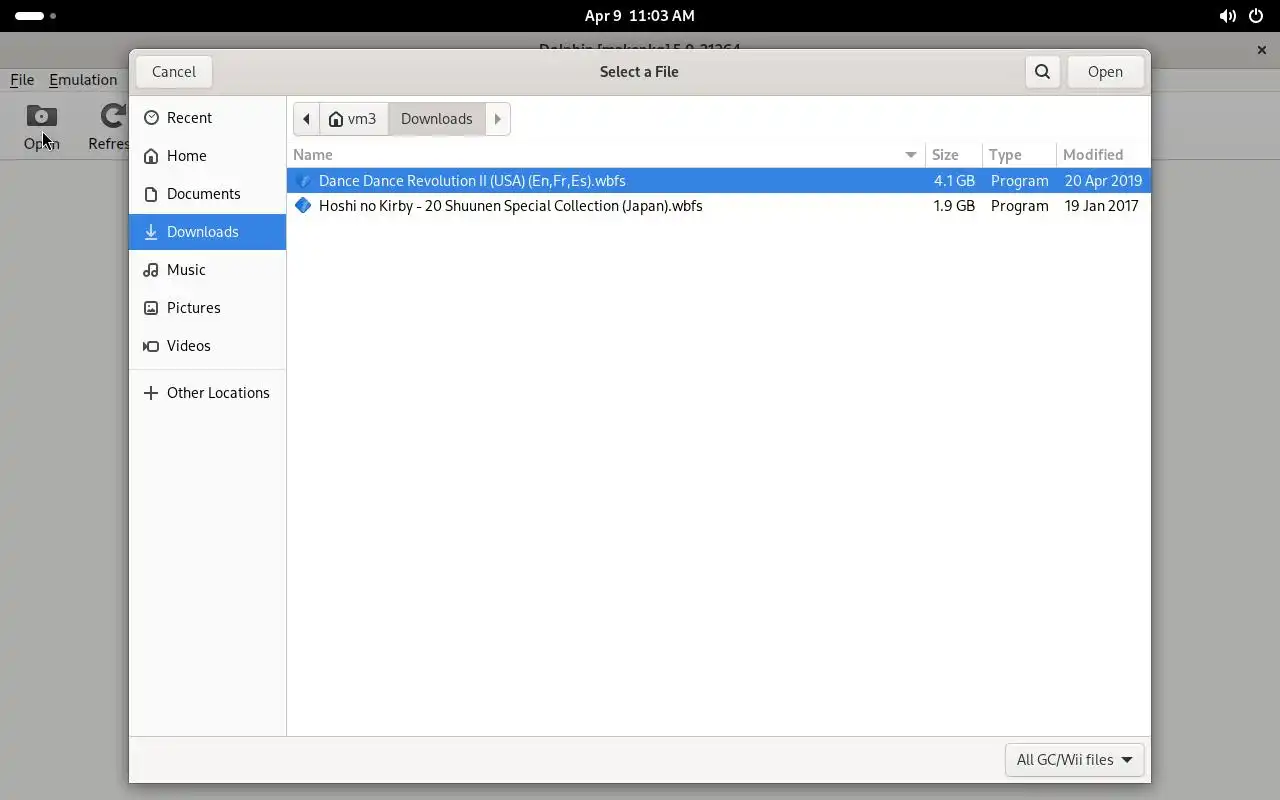1280x800 pixels.
Task: Click the Videos camera icon in sidebar
Action: pyautogui.click(x=151, y=346)
